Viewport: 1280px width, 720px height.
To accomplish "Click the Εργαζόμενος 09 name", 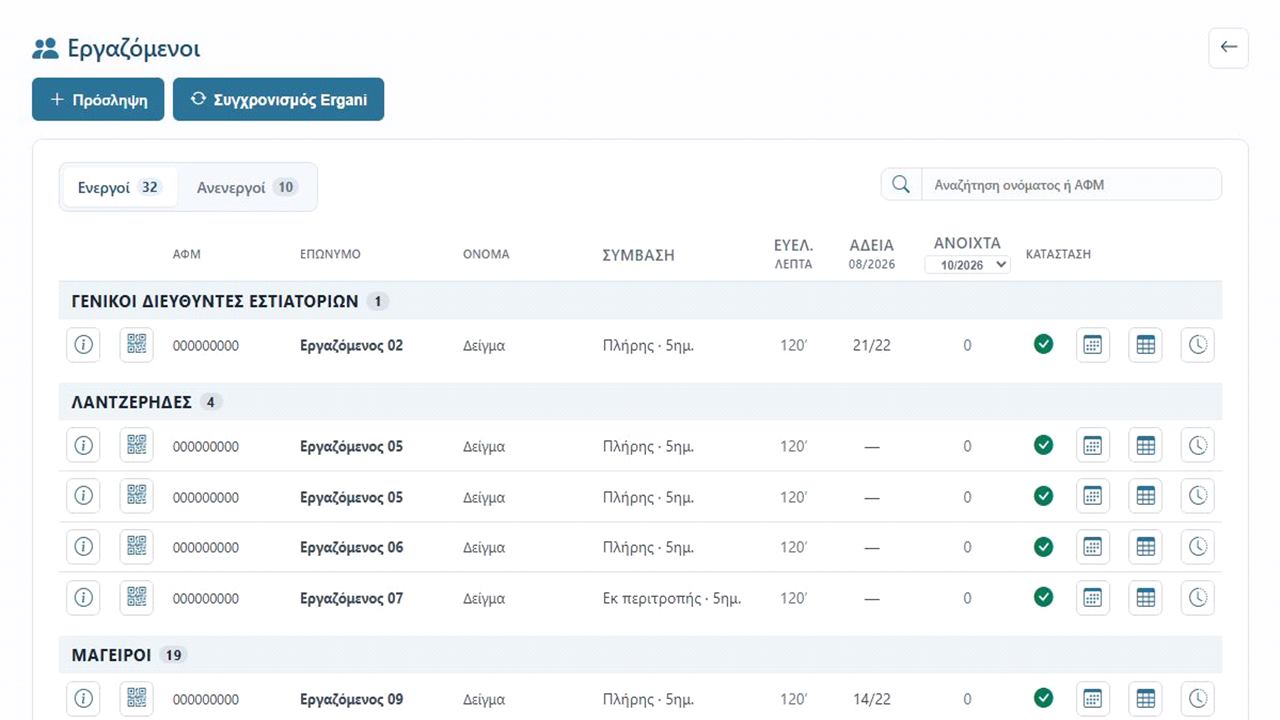I will pyautogui.click(x=352, y=700).
